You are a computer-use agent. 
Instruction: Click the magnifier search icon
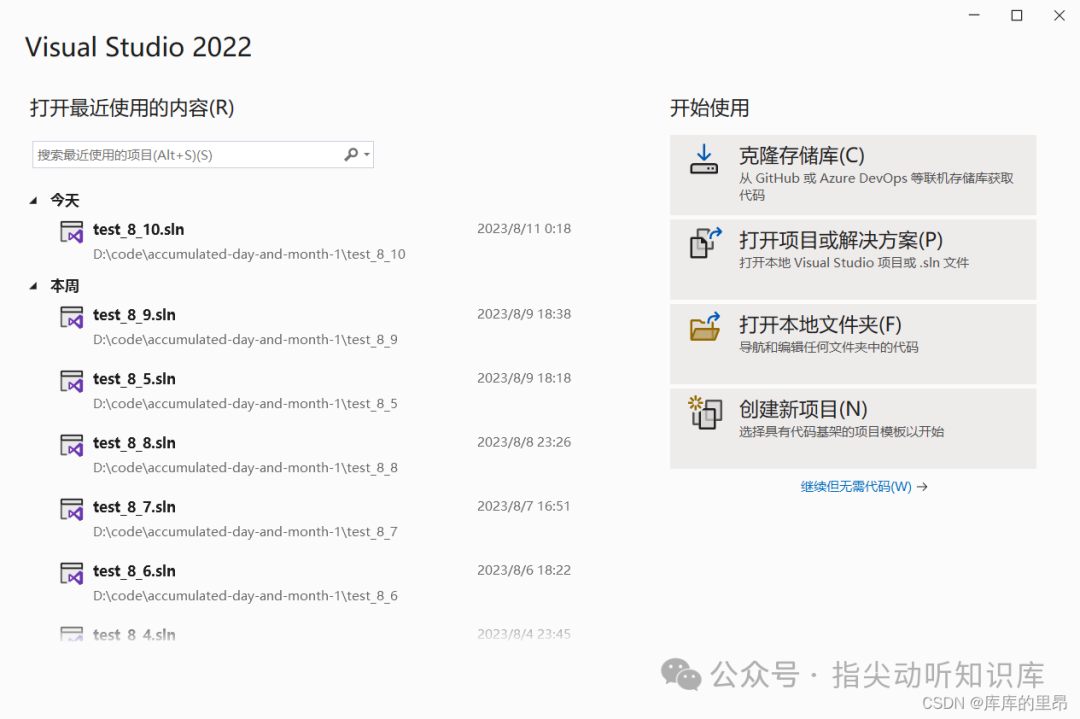(x=351, y=154)
